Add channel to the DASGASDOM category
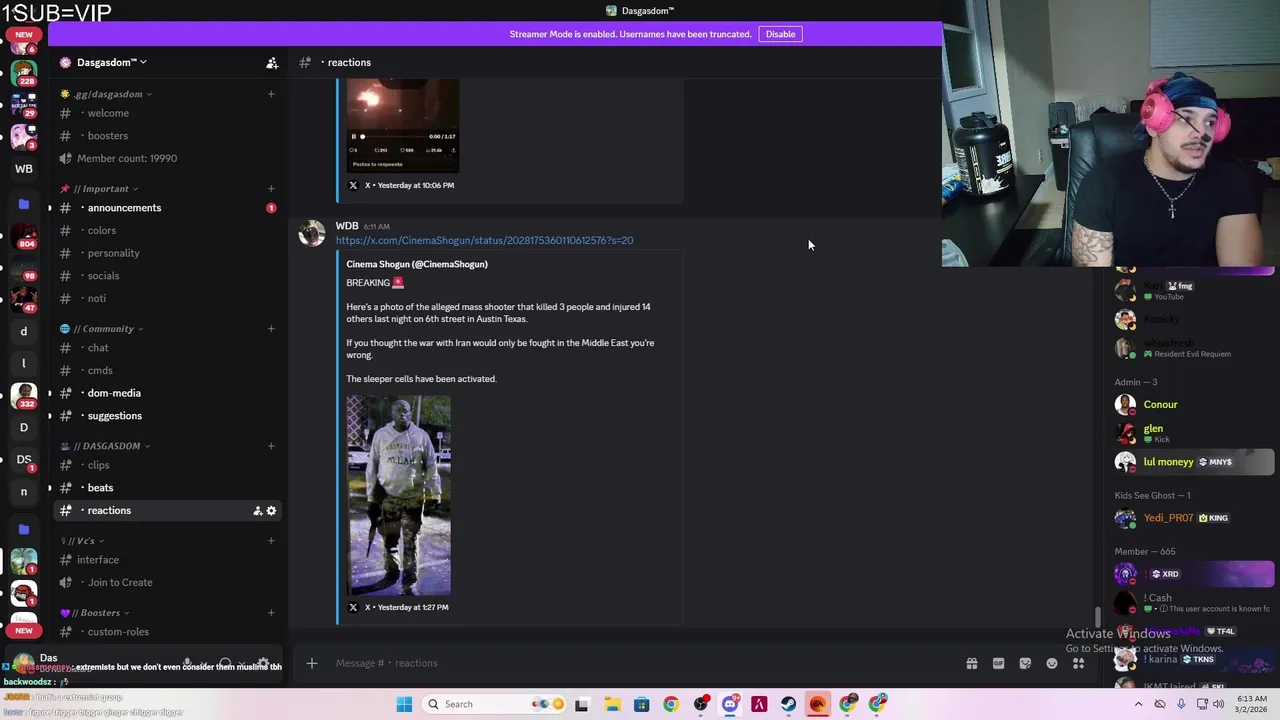The width and height of the screenshot is (1280, 720). (271, 446)
